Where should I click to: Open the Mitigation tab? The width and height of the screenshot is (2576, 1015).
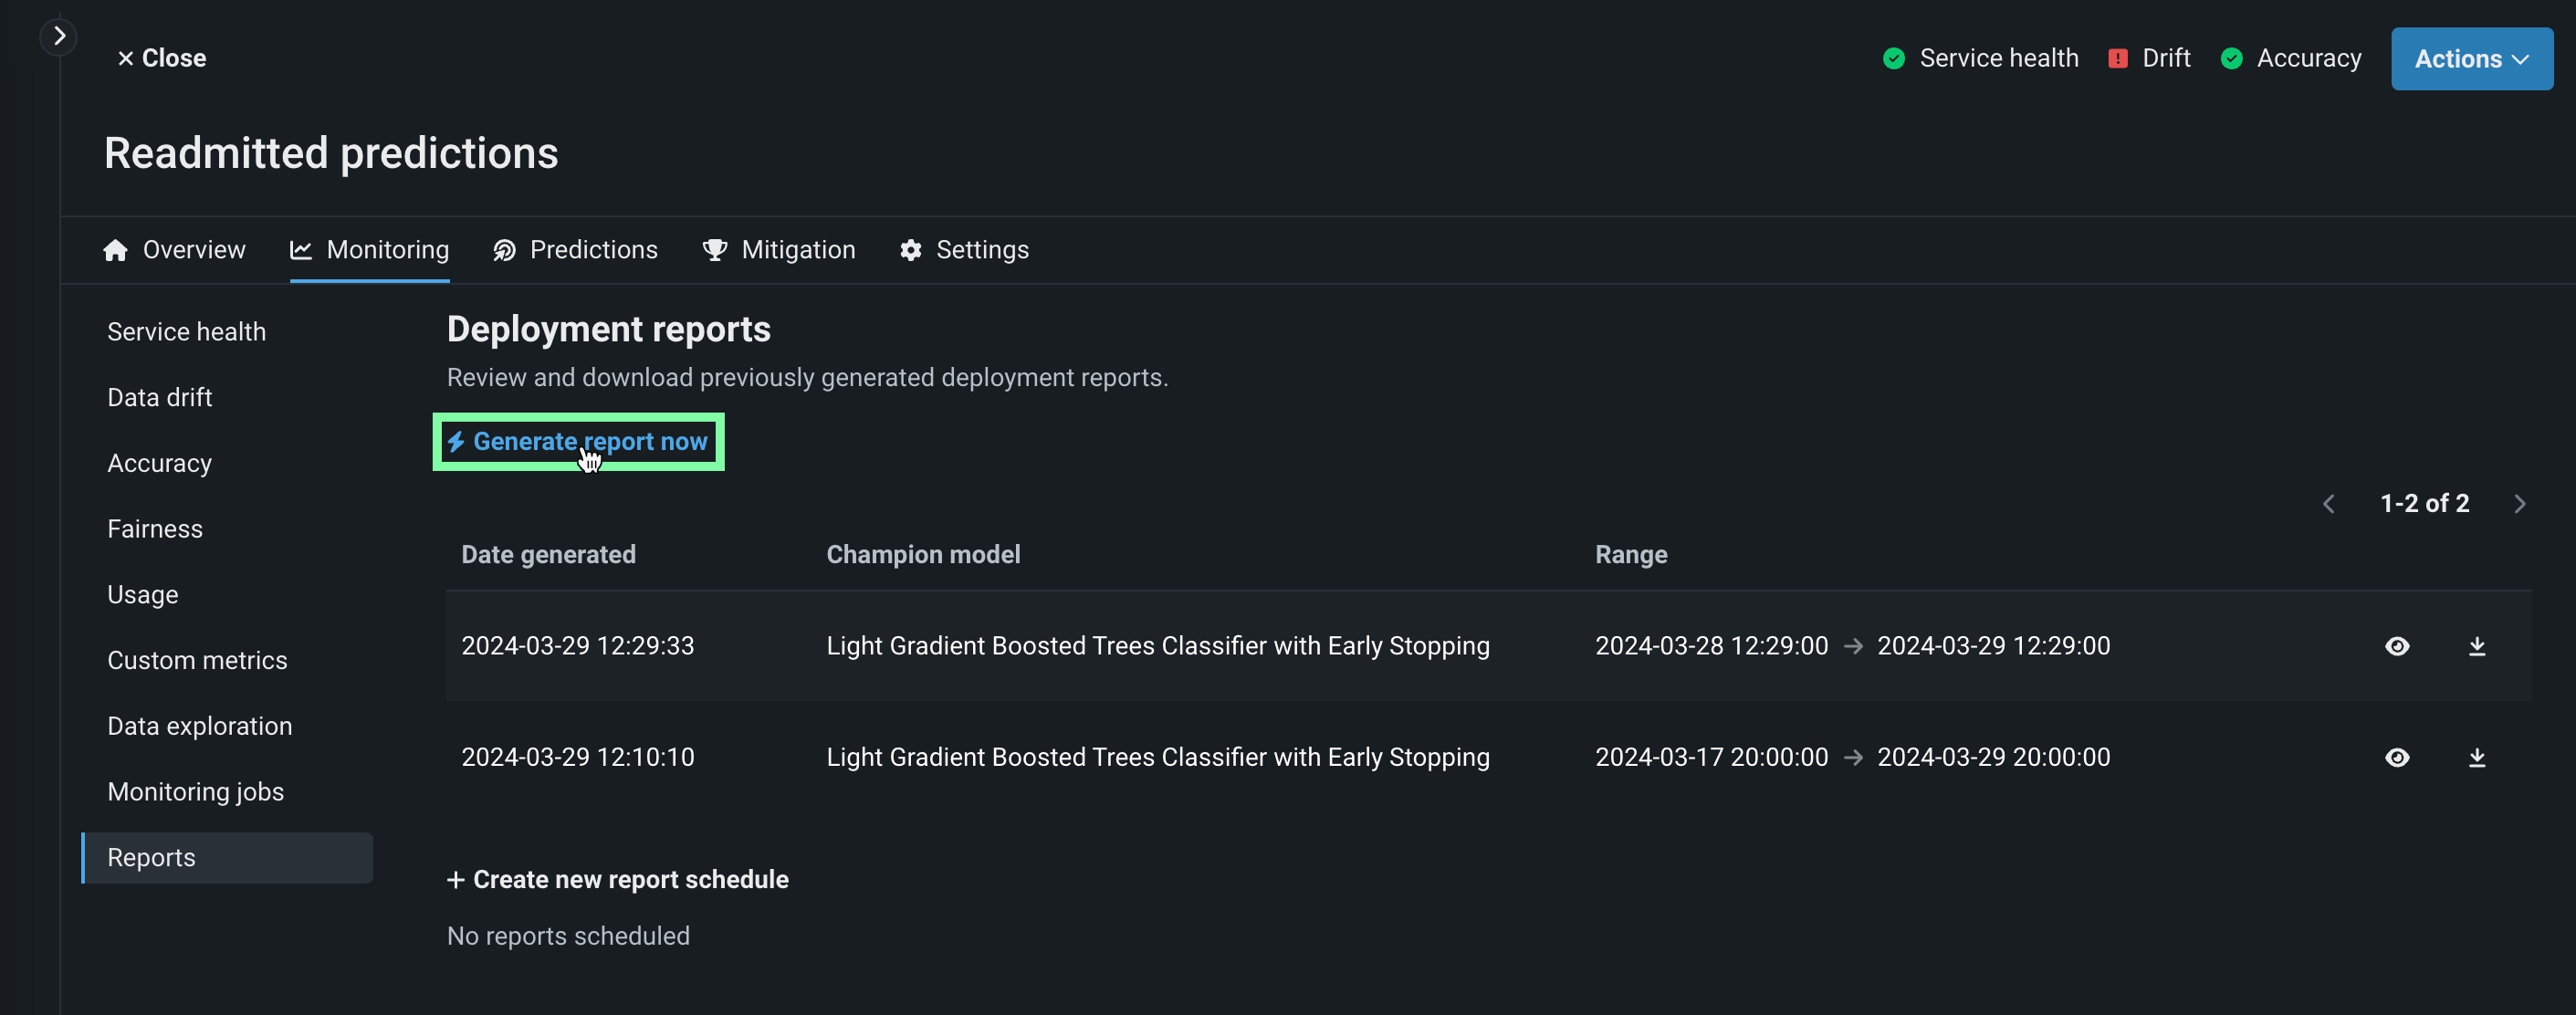[x=779, y=250]
